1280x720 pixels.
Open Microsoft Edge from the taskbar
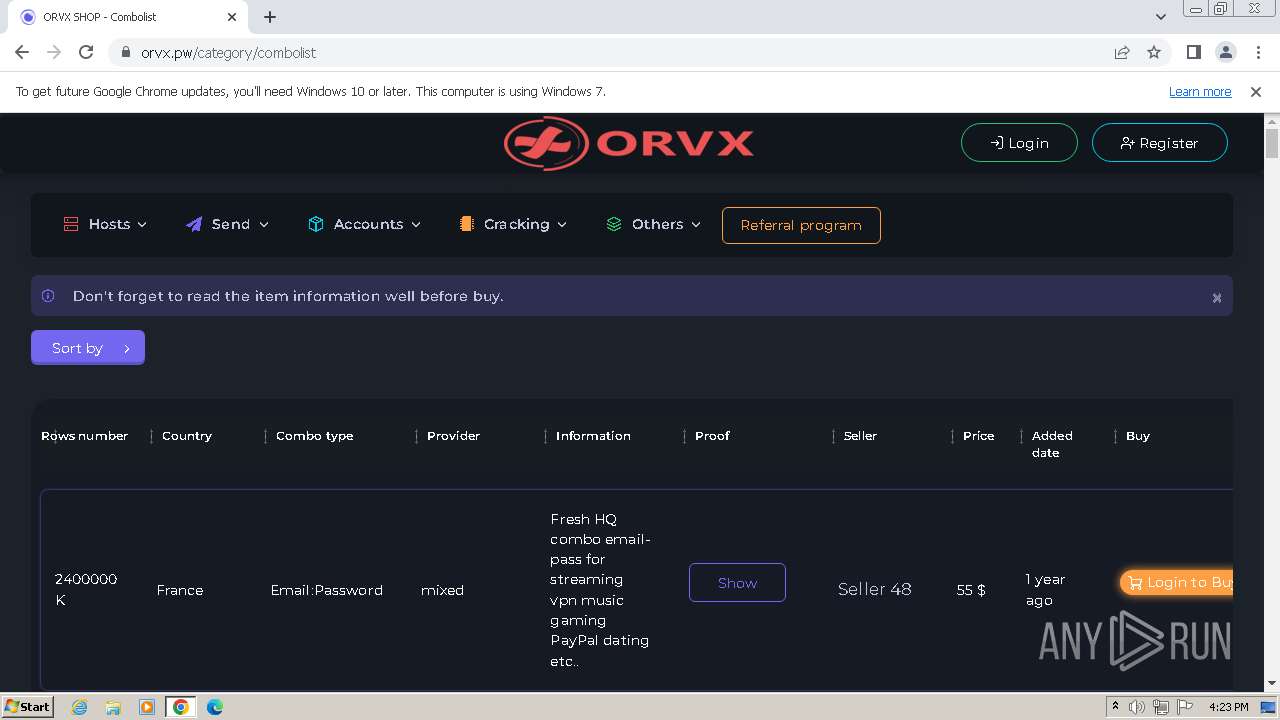[x=215, y=707]
